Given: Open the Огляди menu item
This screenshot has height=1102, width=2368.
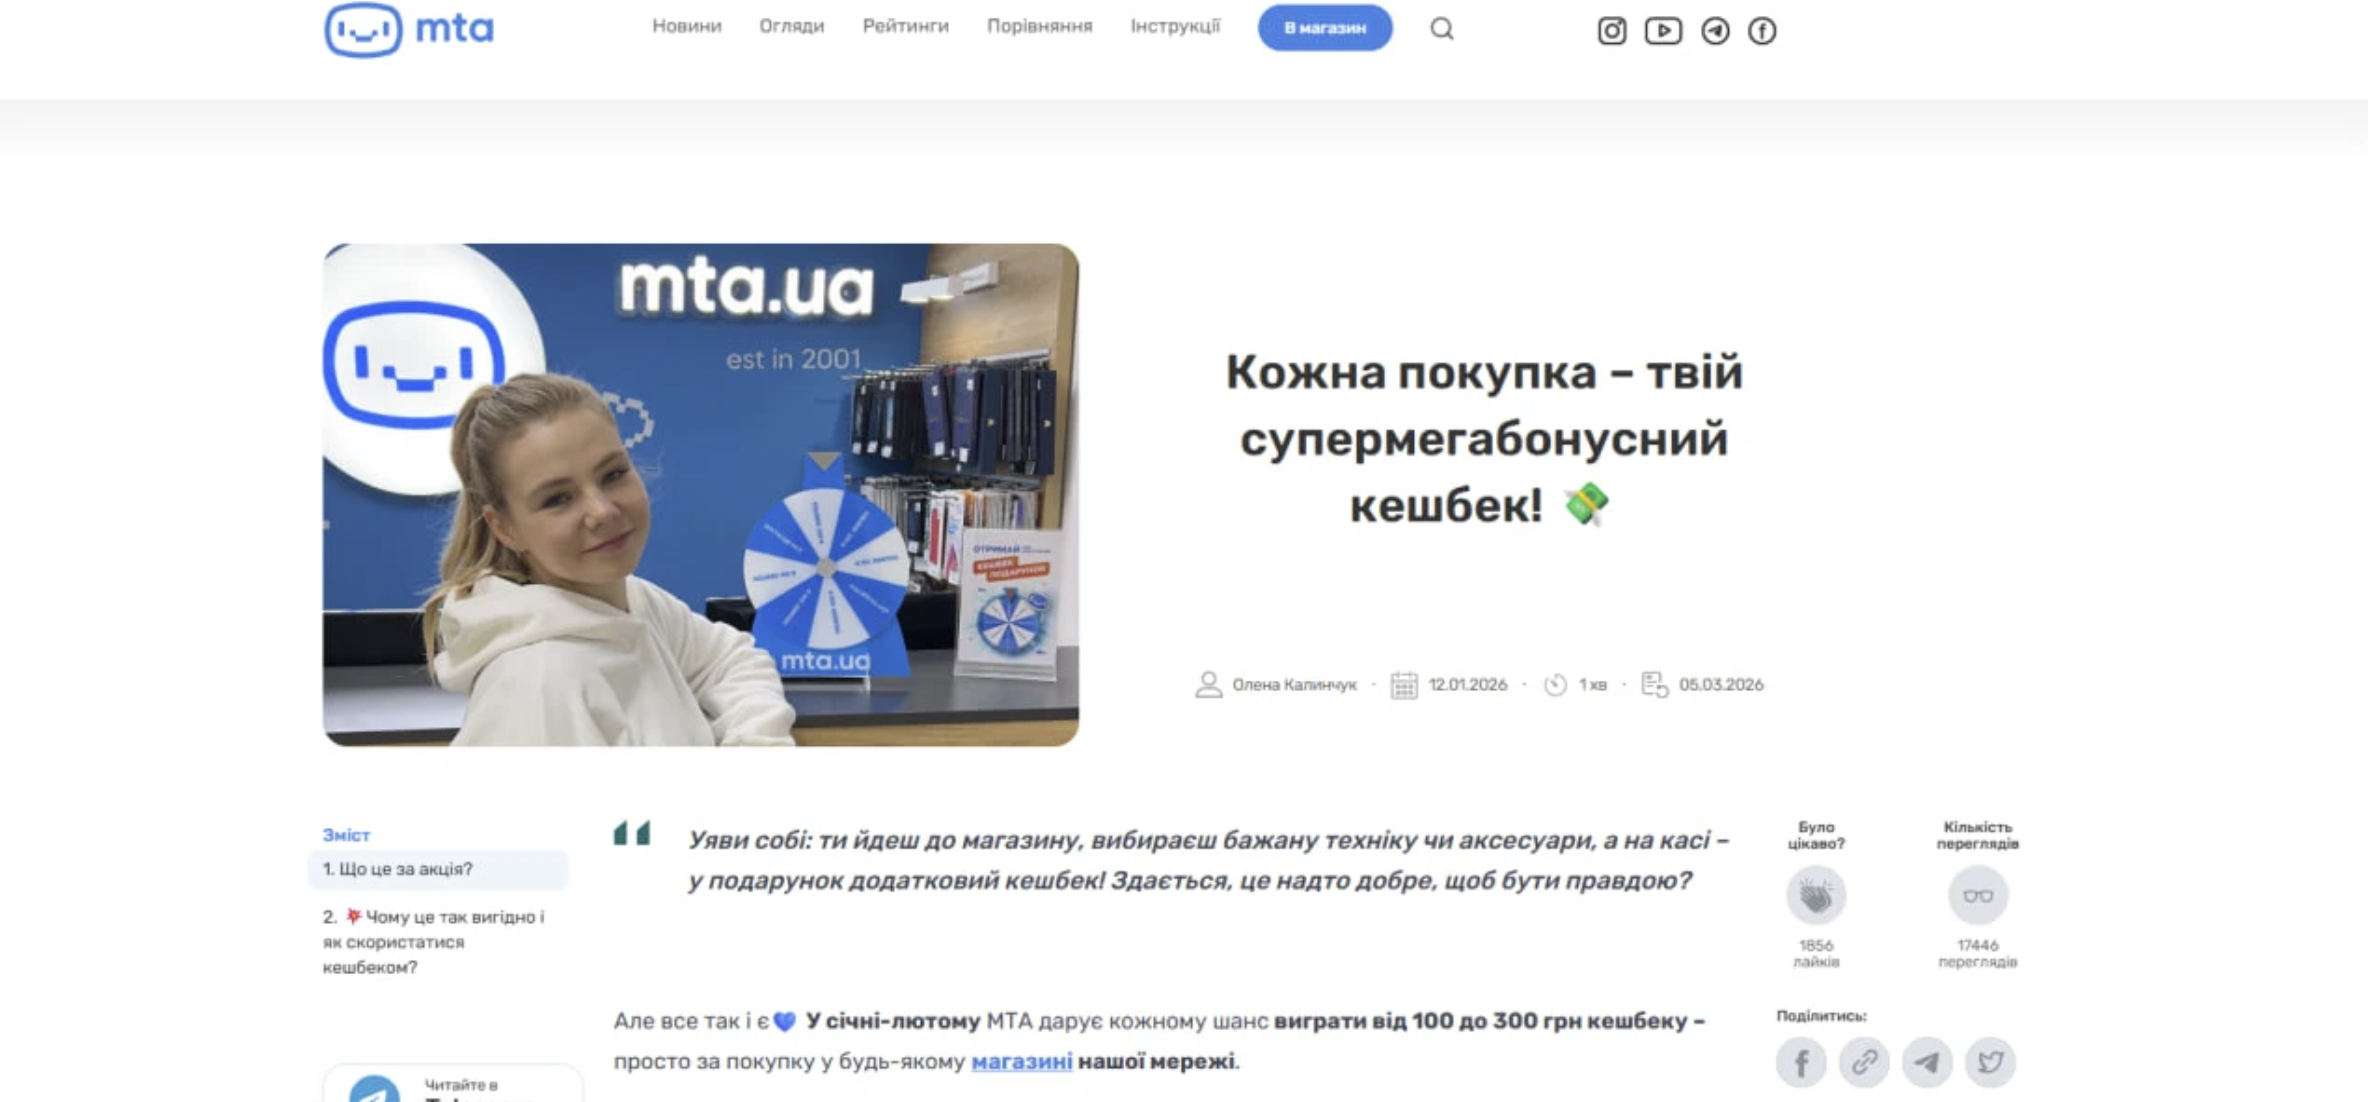Looking at the screenshot, I should pos(792,26).
